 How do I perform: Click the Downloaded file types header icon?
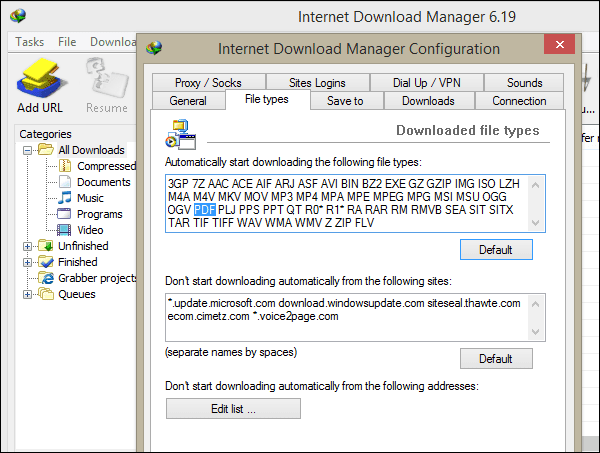tap(181, 135)
